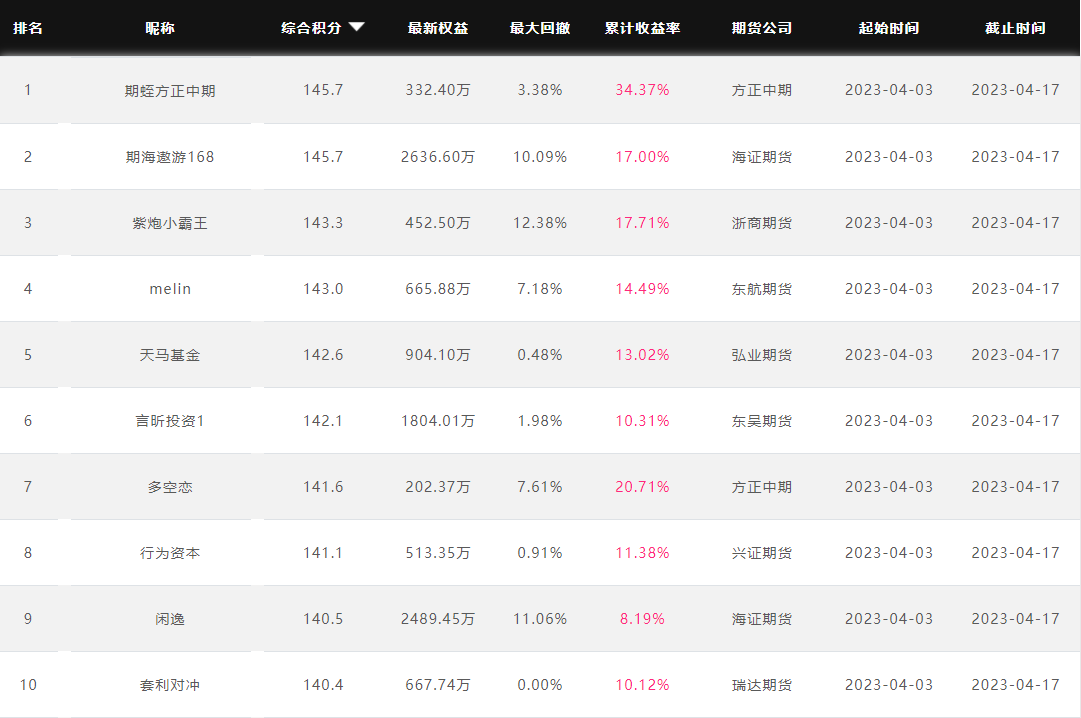Select cumulative return 34.37%

643,90
